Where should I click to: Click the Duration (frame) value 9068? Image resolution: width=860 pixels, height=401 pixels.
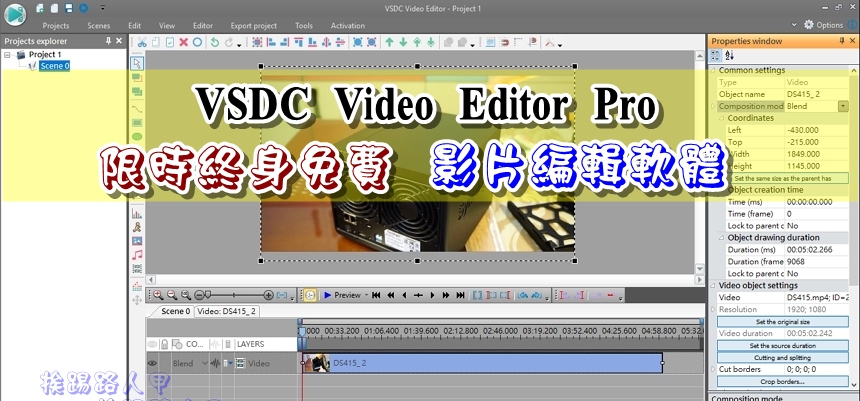click(x=796, y=262)
